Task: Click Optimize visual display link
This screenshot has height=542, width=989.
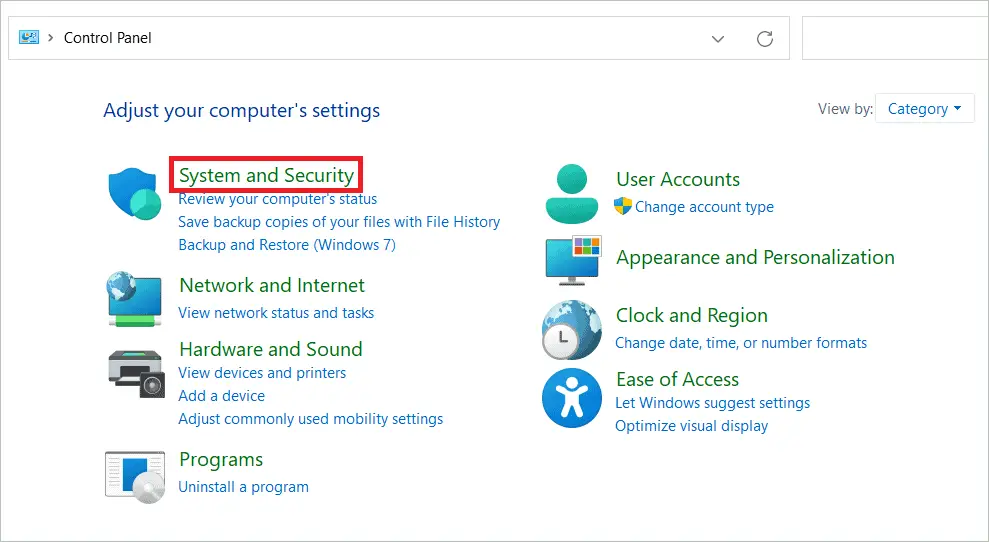Action: click(692, 426)
